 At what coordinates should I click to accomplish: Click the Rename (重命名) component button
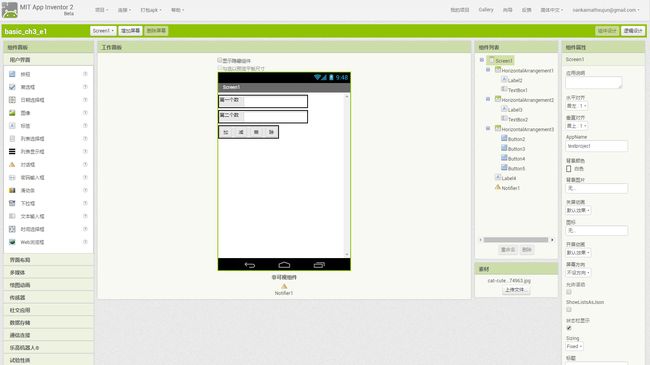pyautogui.click(x=508, y=250)
